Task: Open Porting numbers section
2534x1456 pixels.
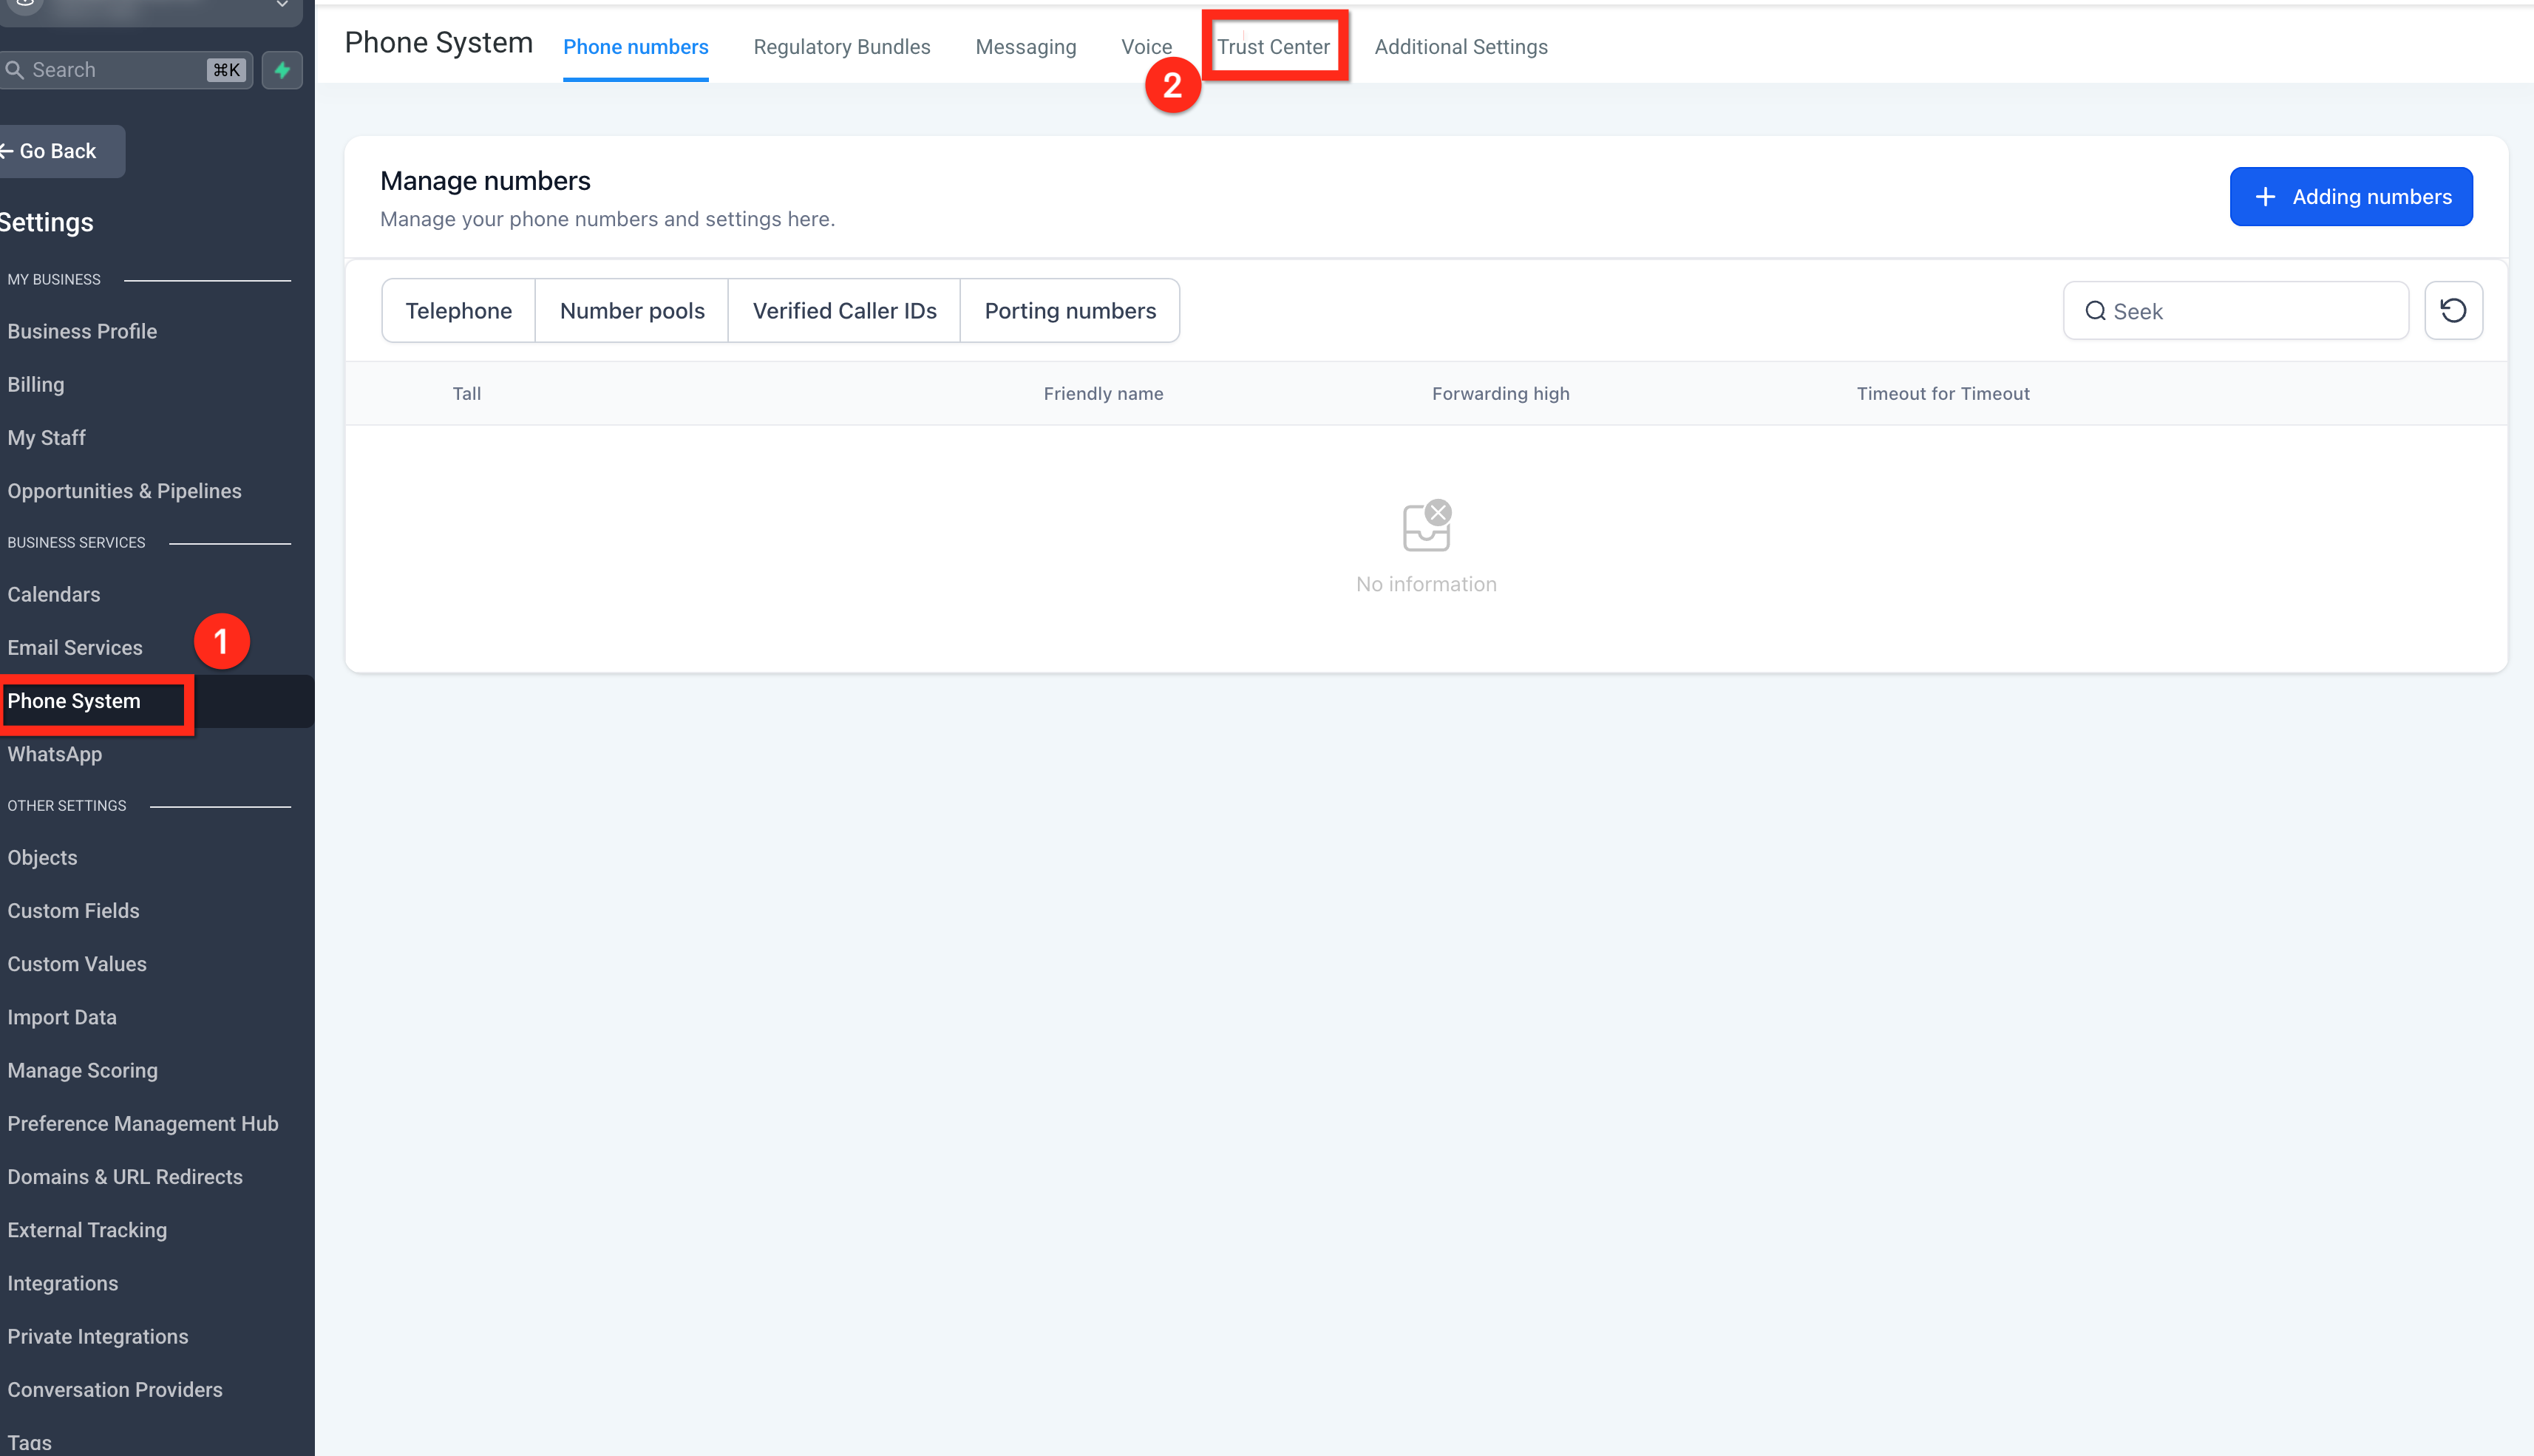Action: (x=1070, y=311)
